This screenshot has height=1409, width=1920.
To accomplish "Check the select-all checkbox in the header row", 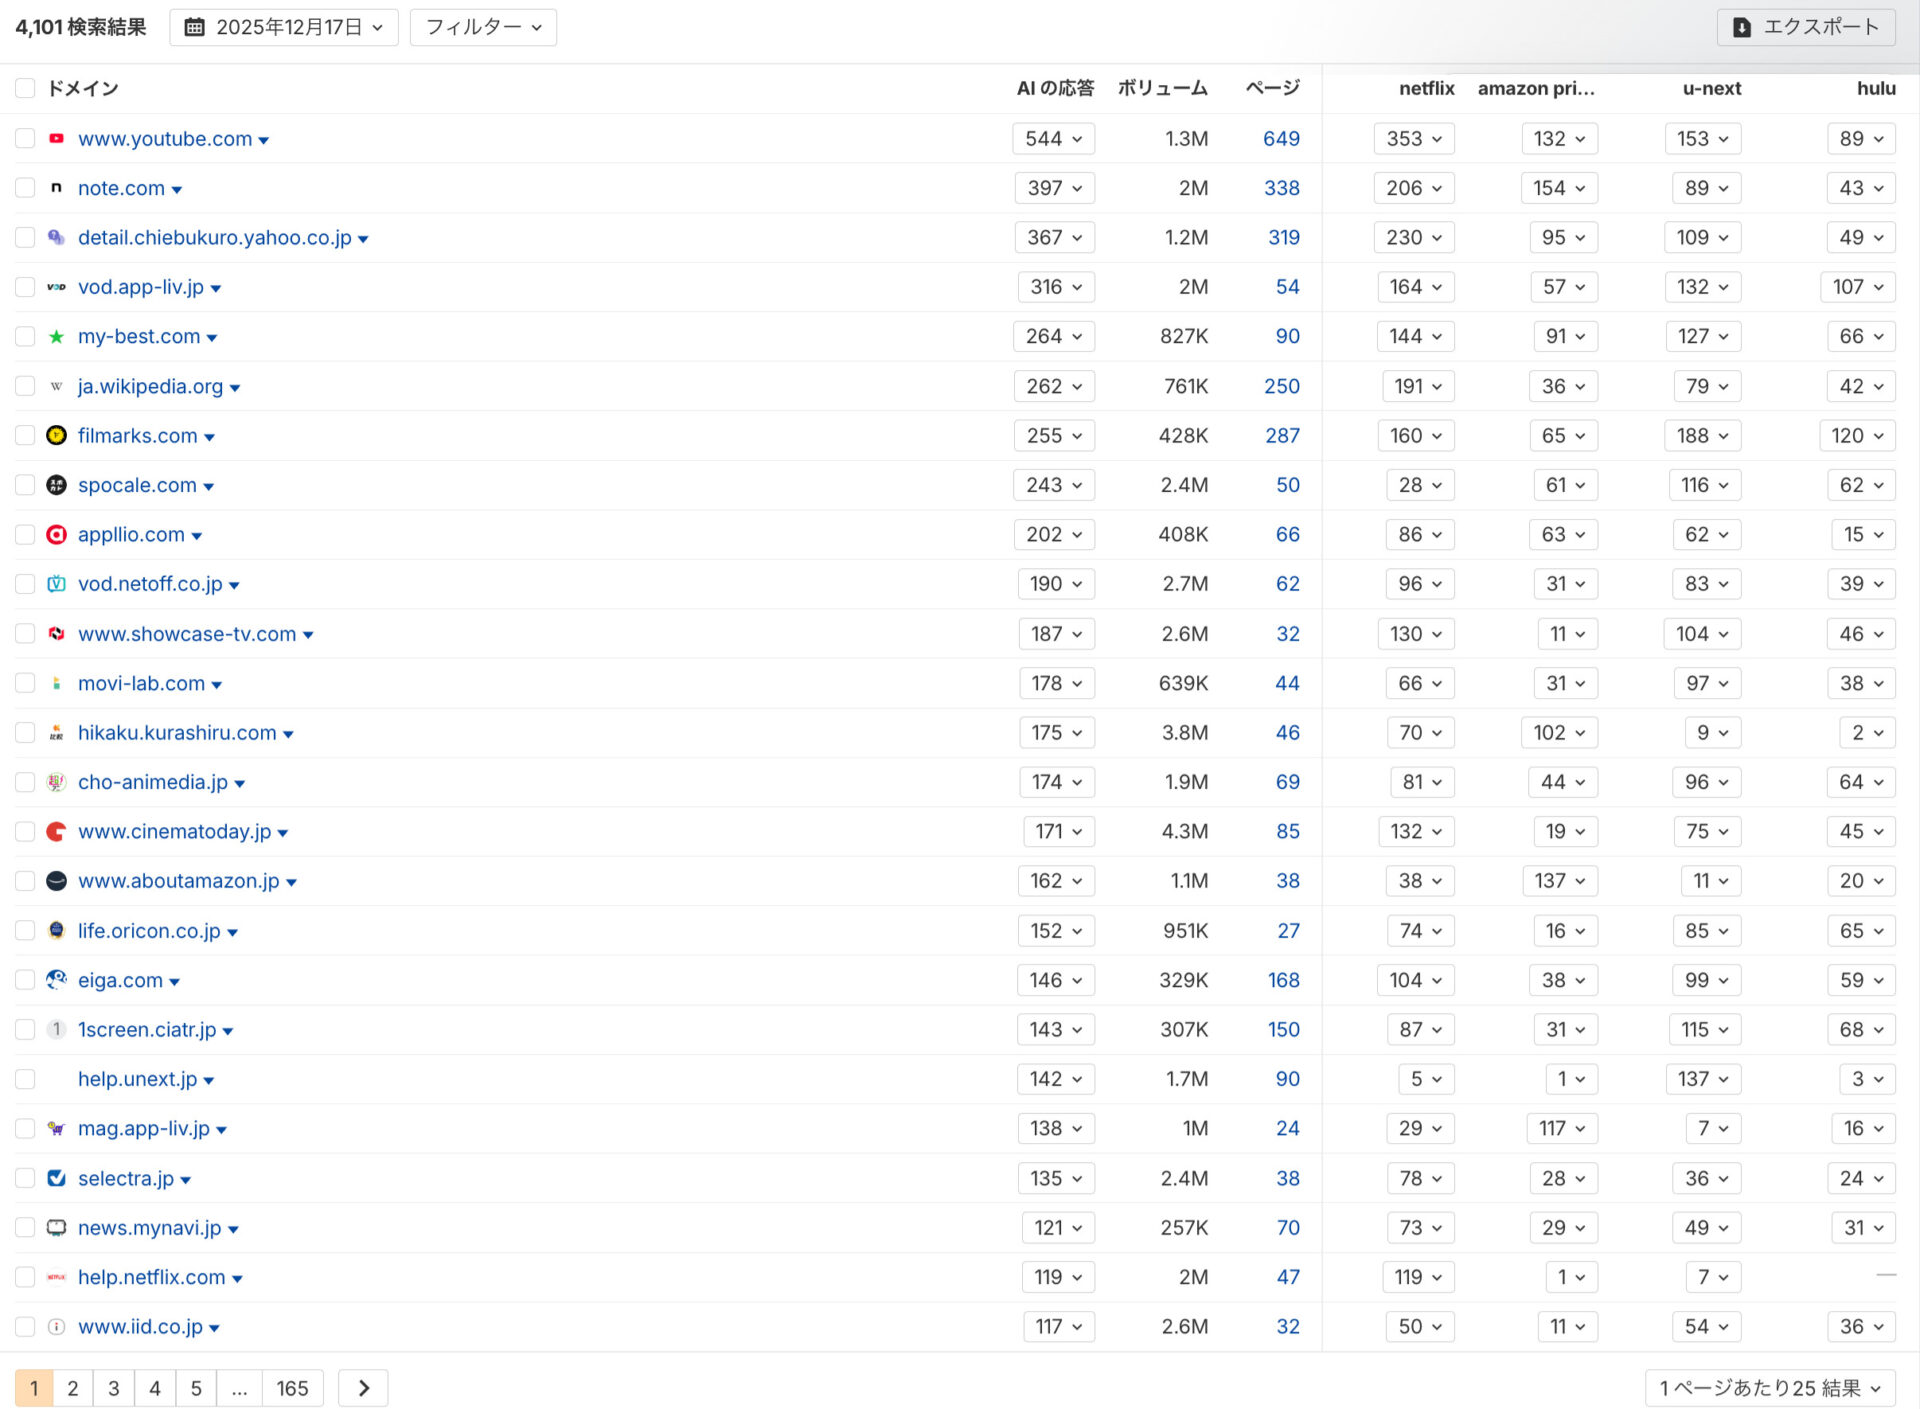I will pos(25,88).
